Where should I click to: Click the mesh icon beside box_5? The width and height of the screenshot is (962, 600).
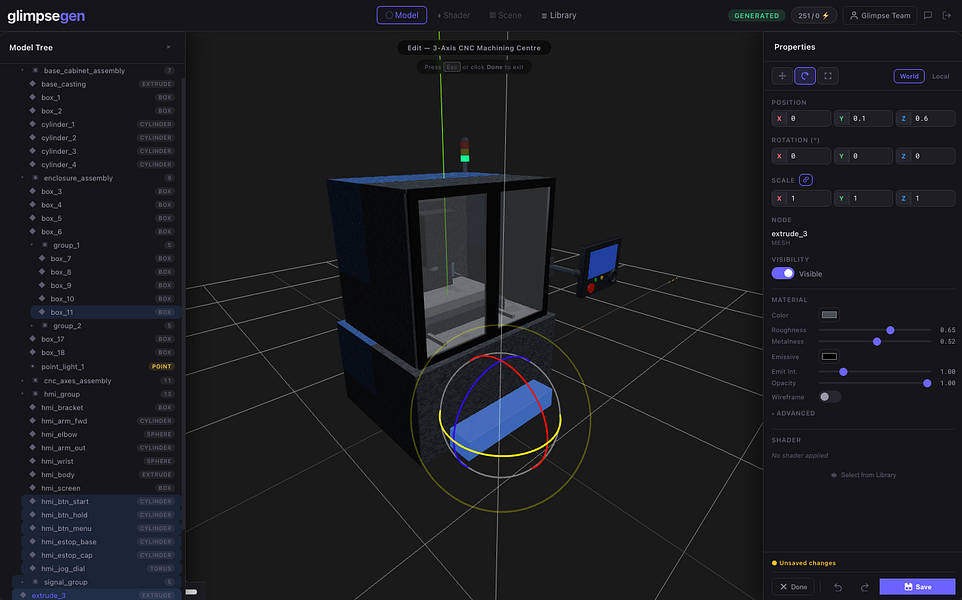[x=33, y=218]
